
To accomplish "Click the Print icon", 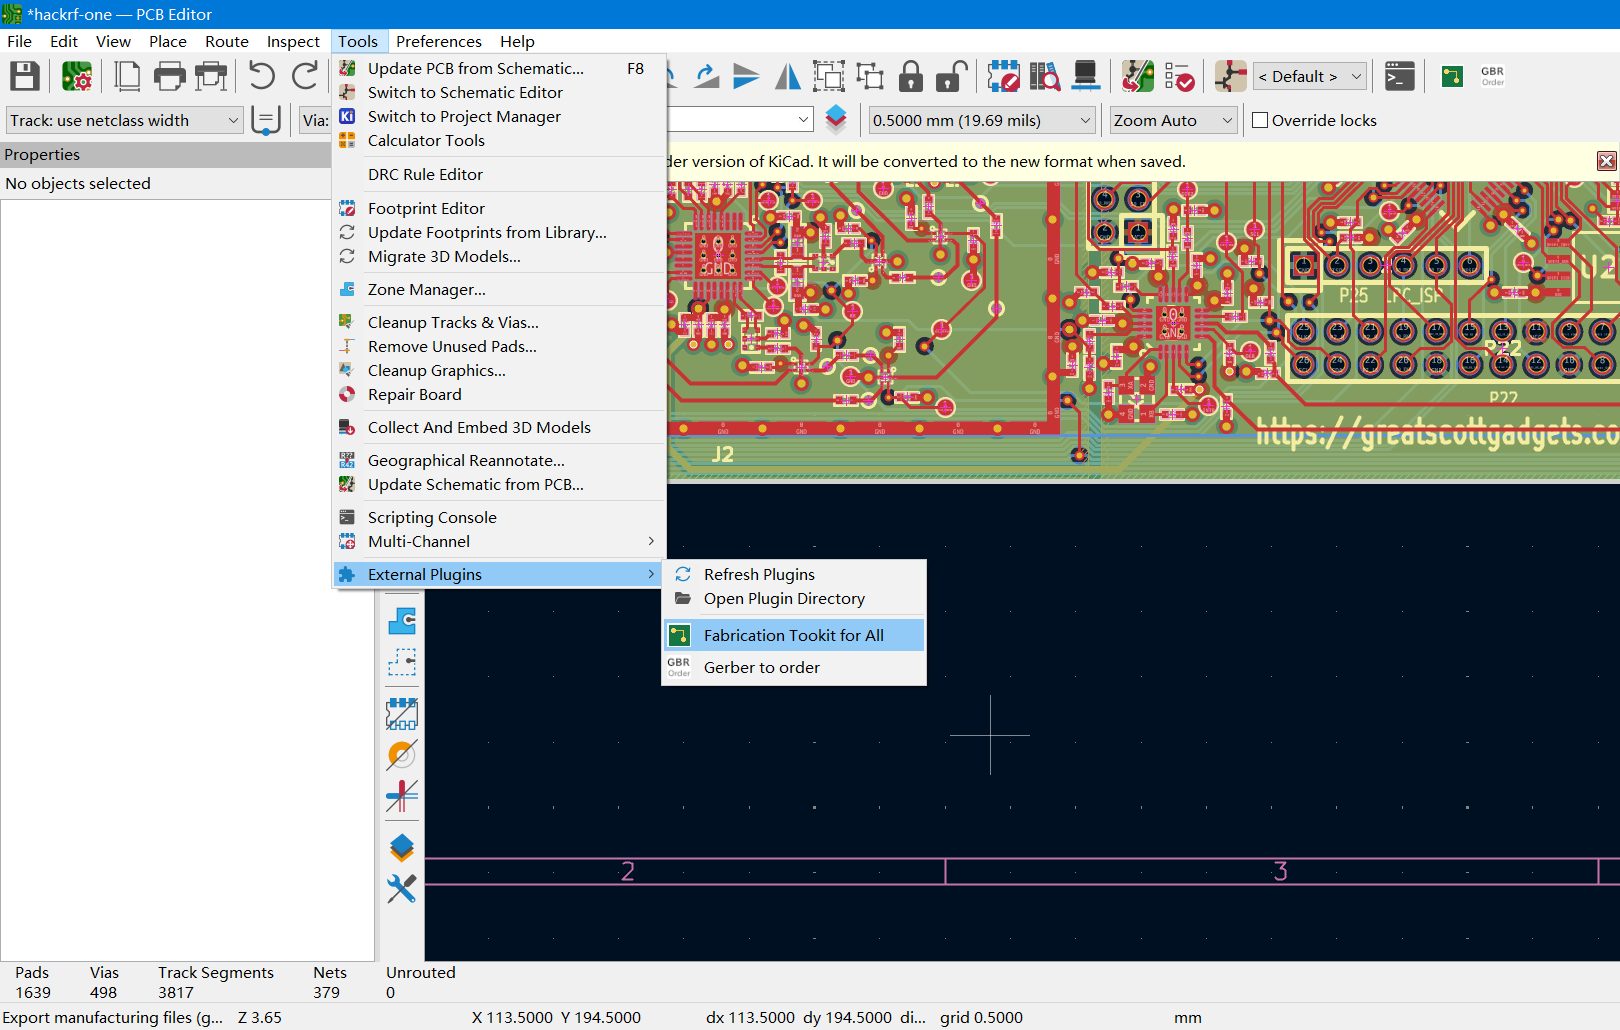I will point(169,77).
